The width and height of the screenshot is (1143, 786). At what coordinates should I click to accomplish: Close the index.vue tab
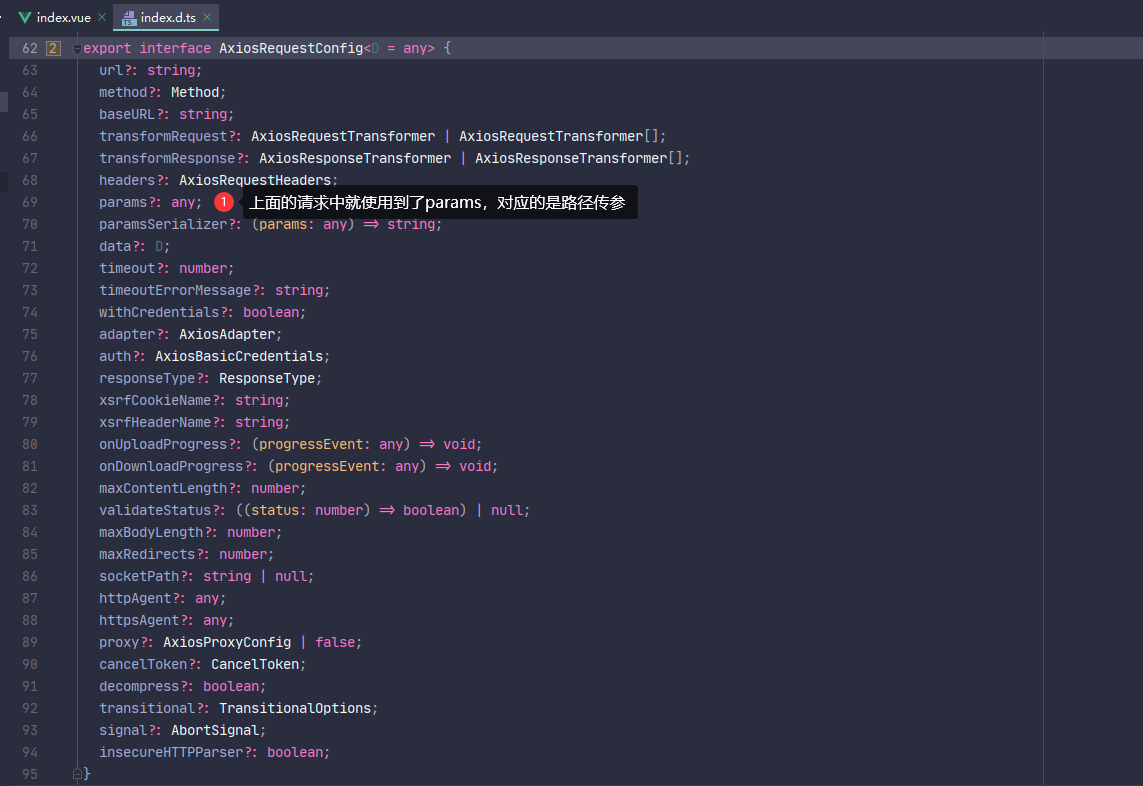[102, 17]
